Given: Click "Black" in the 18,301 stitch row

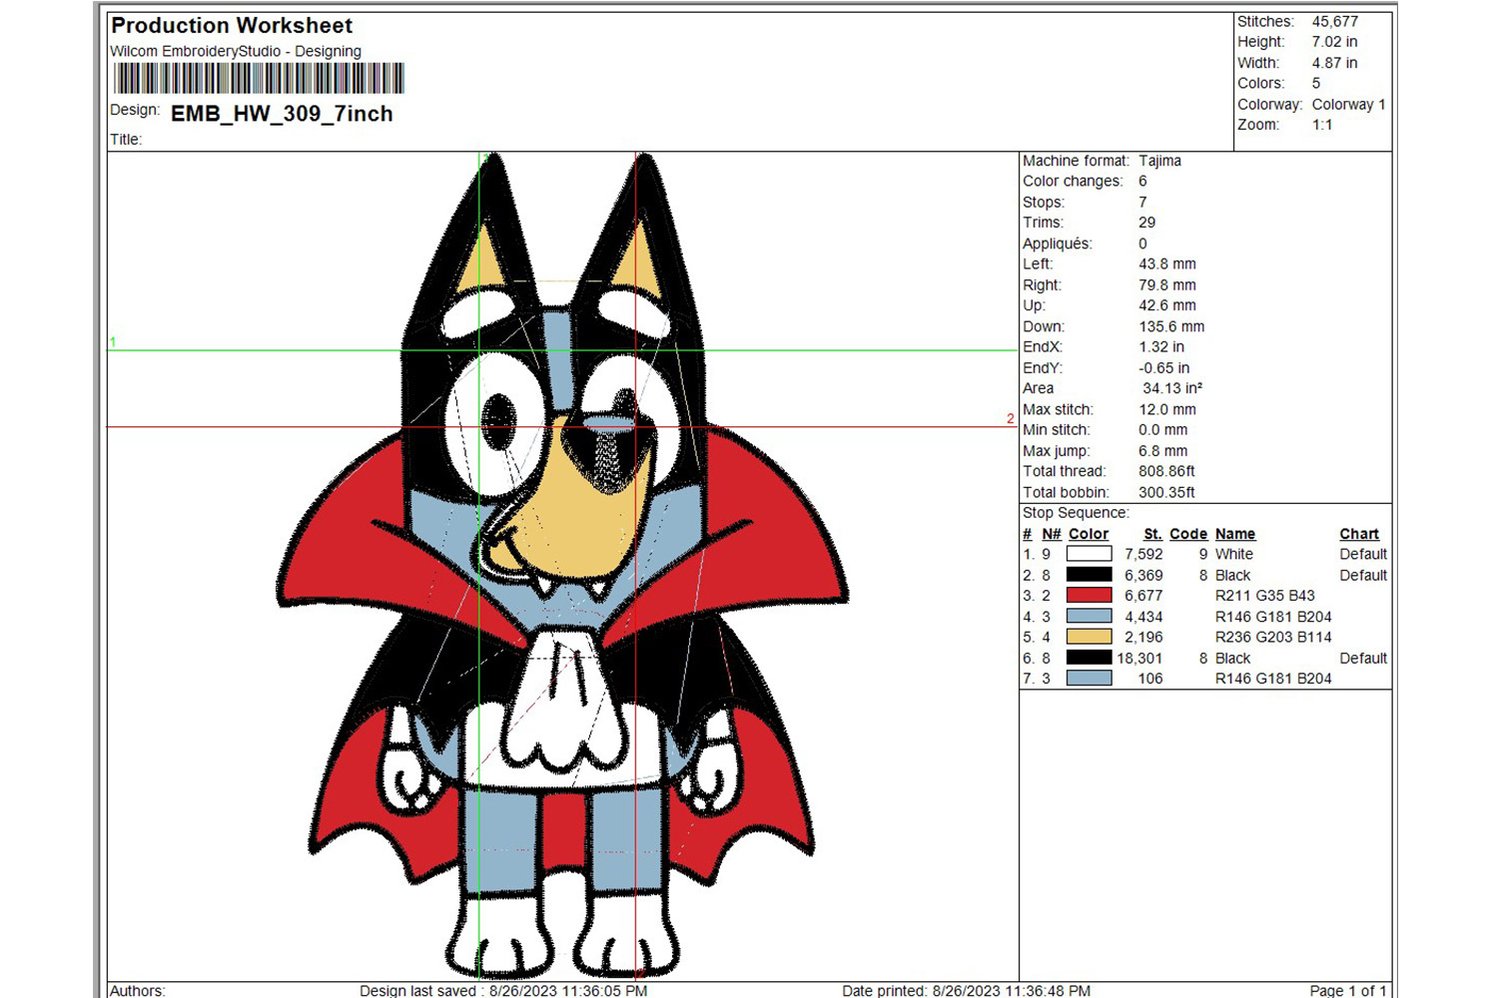Looking at the screenshot, I should [1233, 658].
